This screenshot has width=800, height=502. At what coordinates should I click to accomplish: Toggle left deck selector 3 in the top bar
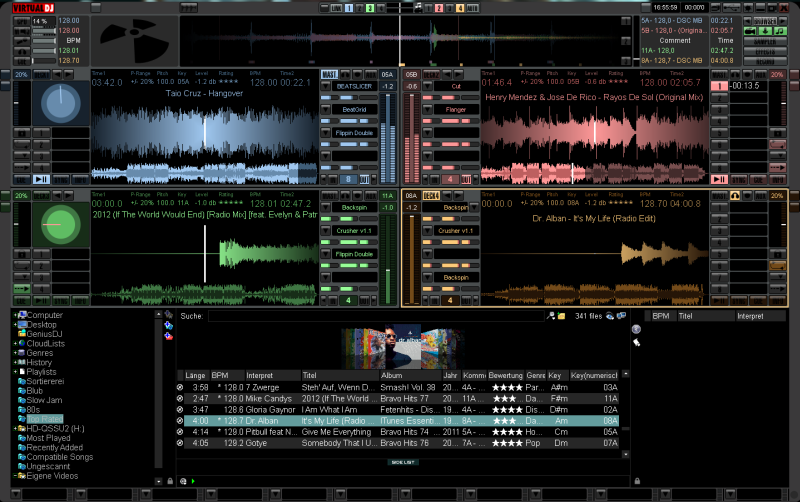[370, 8]
